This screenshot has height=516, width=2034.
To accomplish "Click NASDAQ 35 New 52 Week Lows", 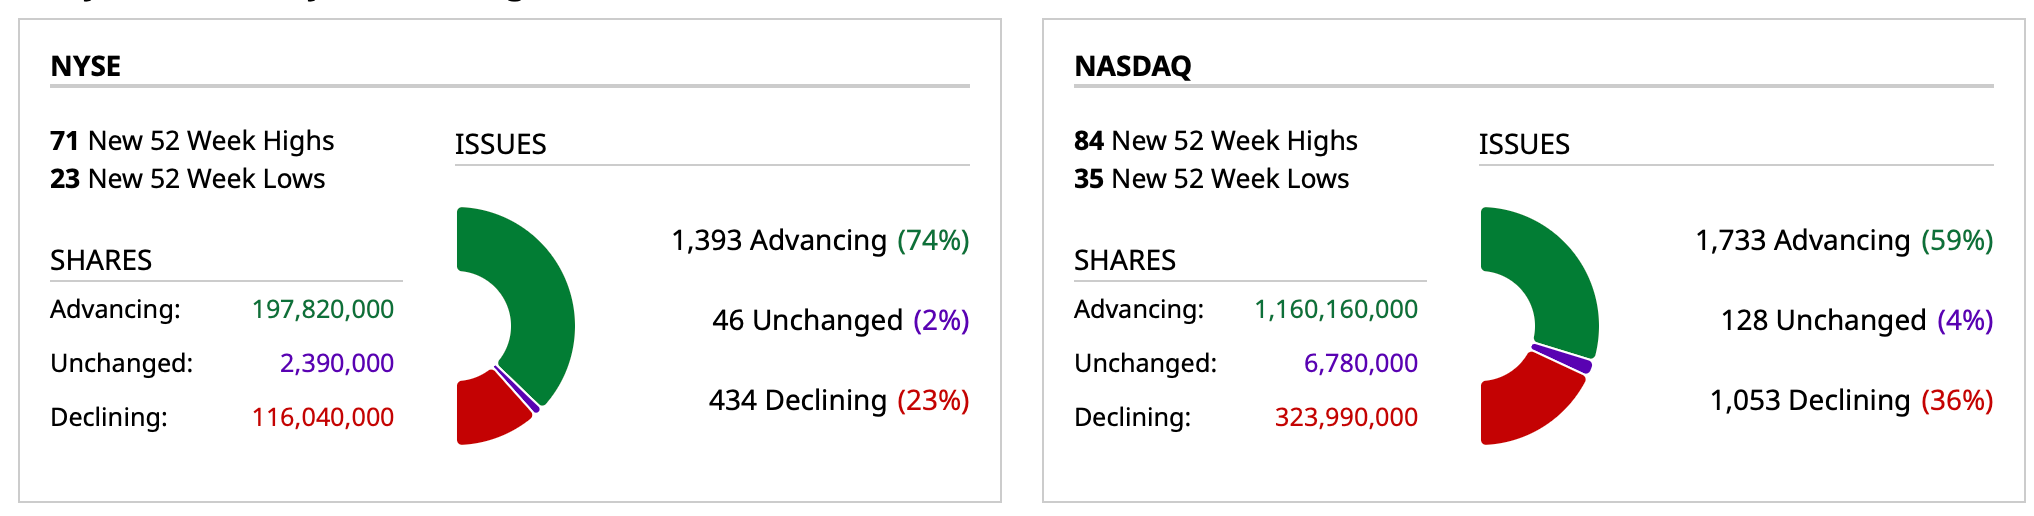I will click(x=1212, y=179).
